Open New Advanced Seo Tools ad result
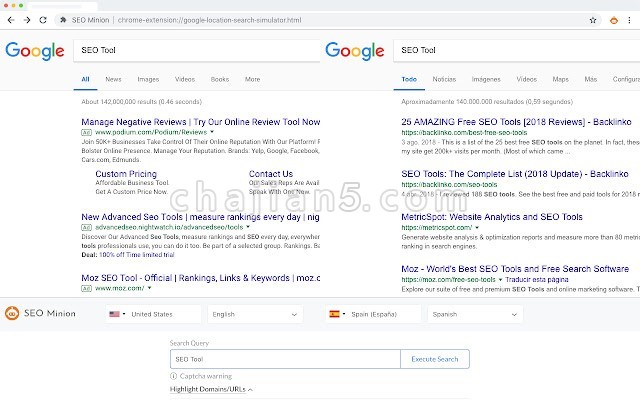This screenshot has width=640, height=400. (x=200, y=217)
